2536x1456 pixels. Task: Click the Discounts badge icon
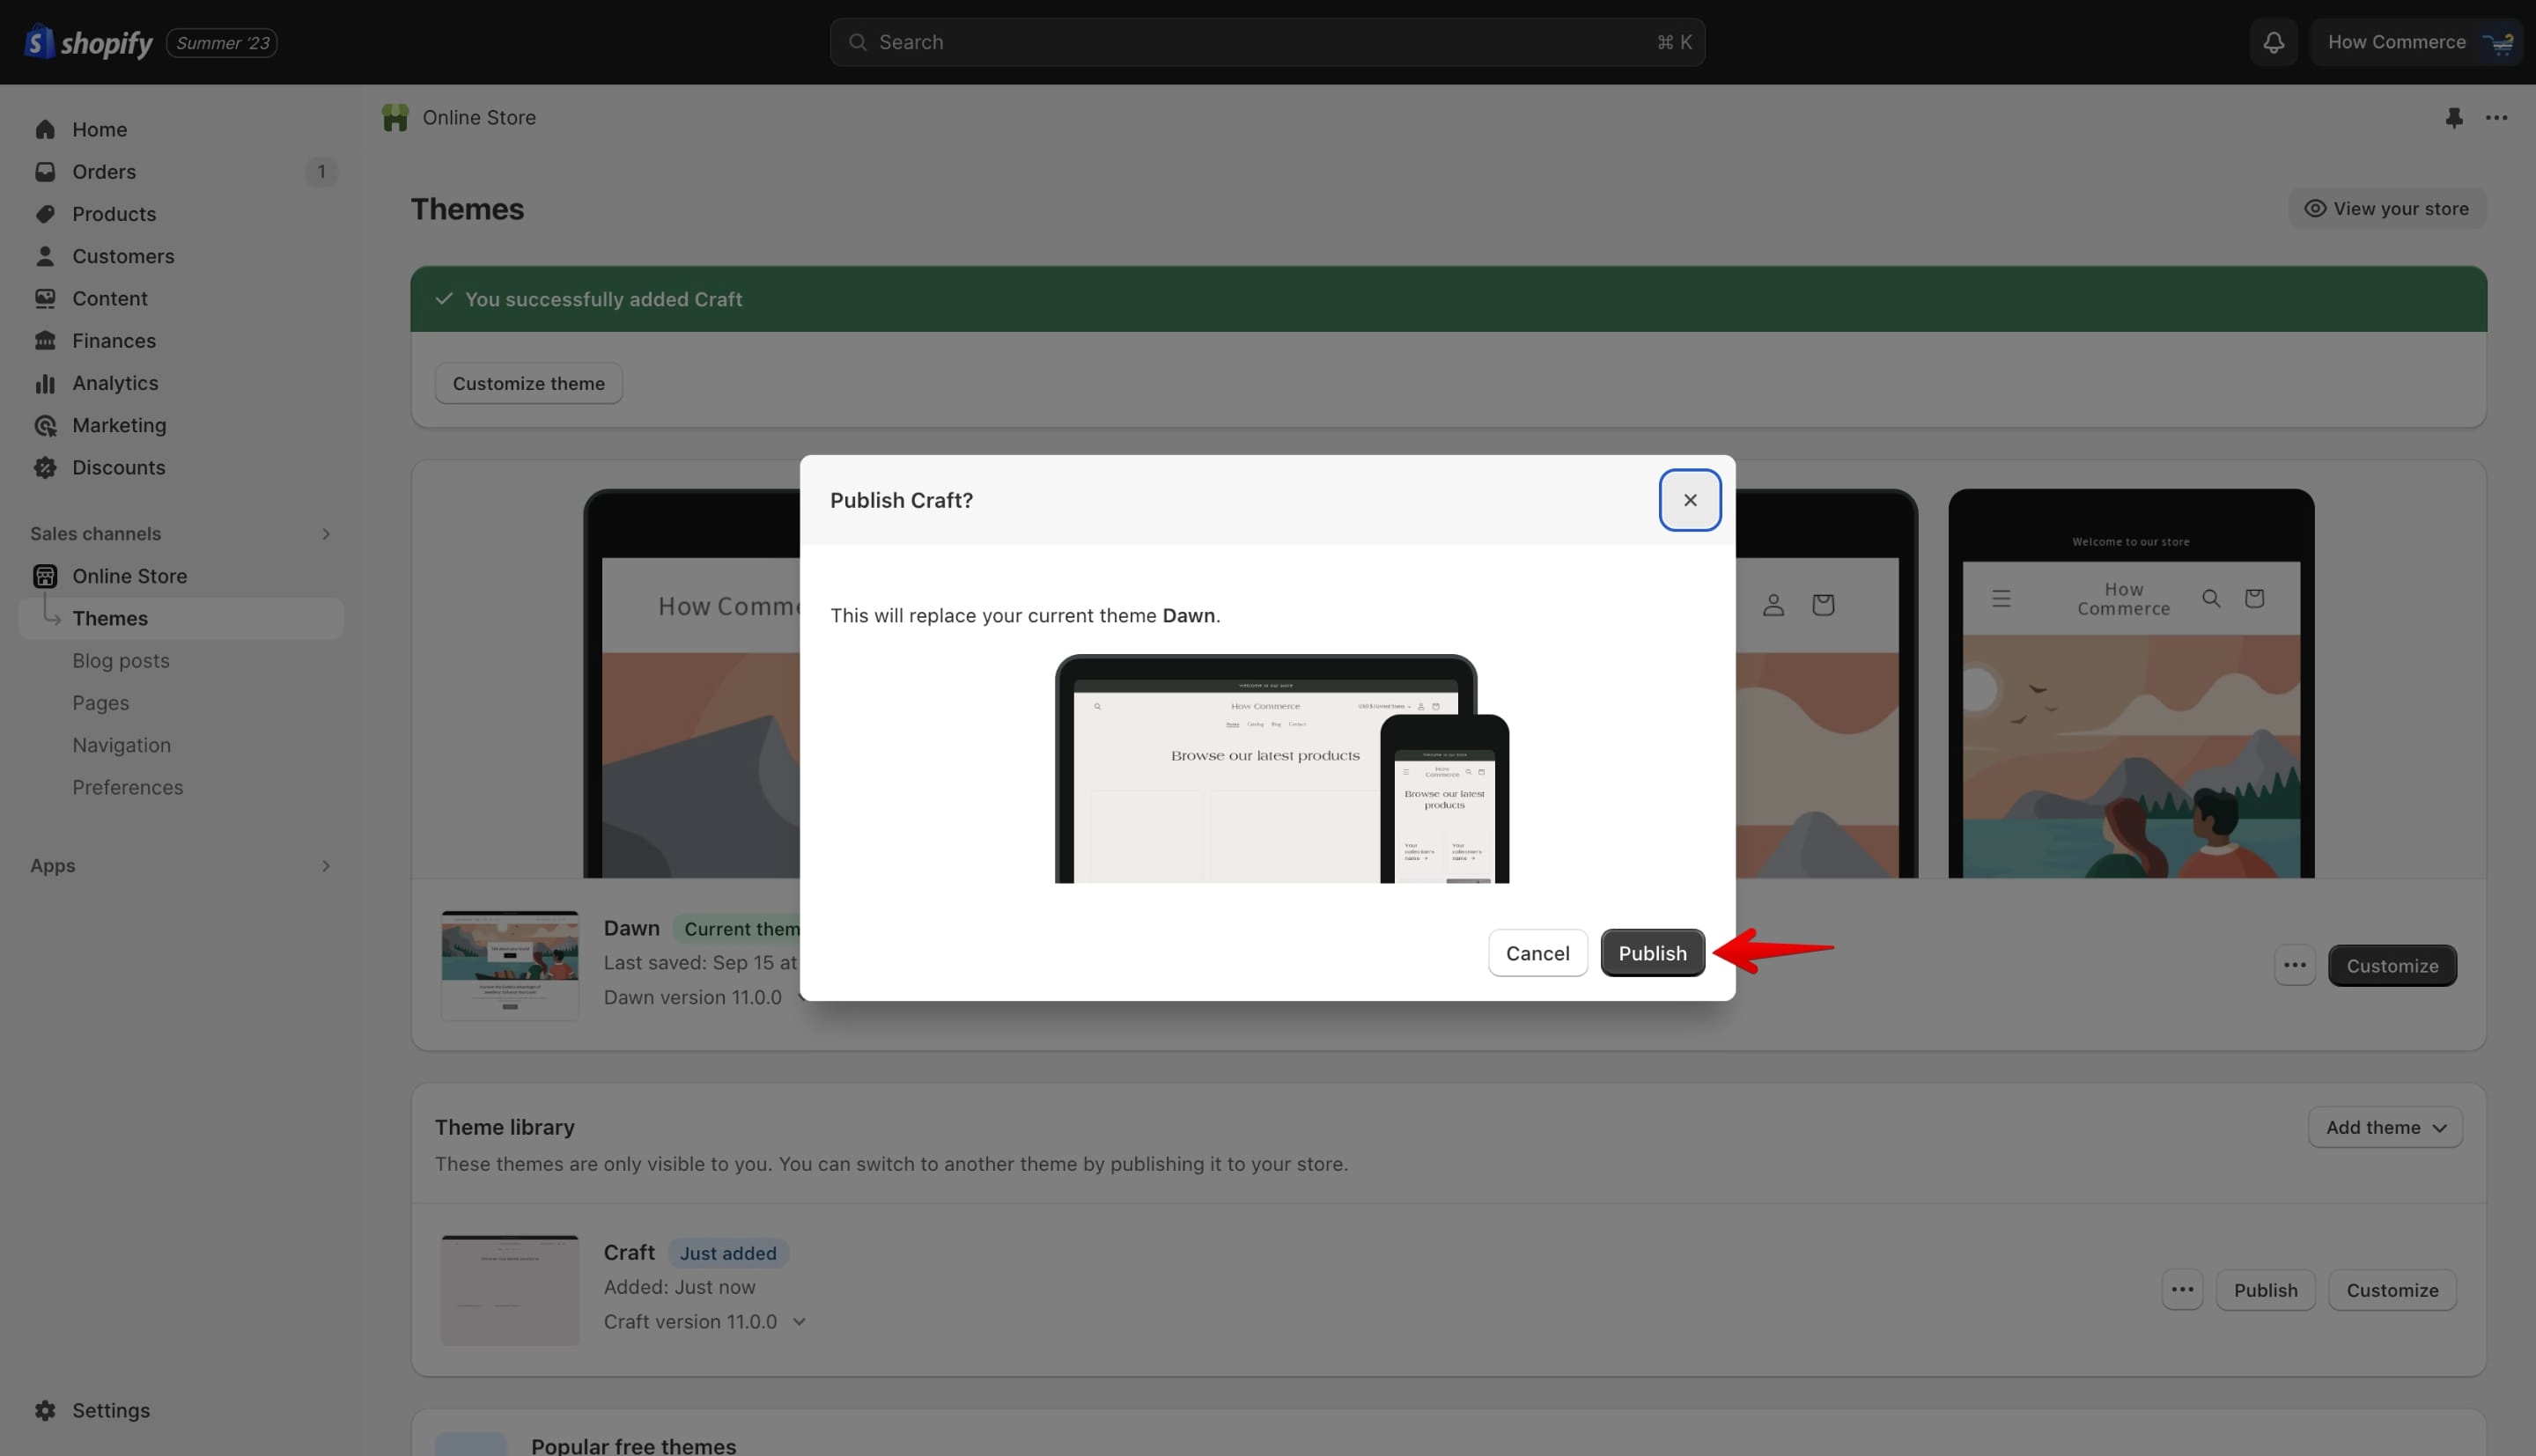pyautogui.click(x=45, y=467)
